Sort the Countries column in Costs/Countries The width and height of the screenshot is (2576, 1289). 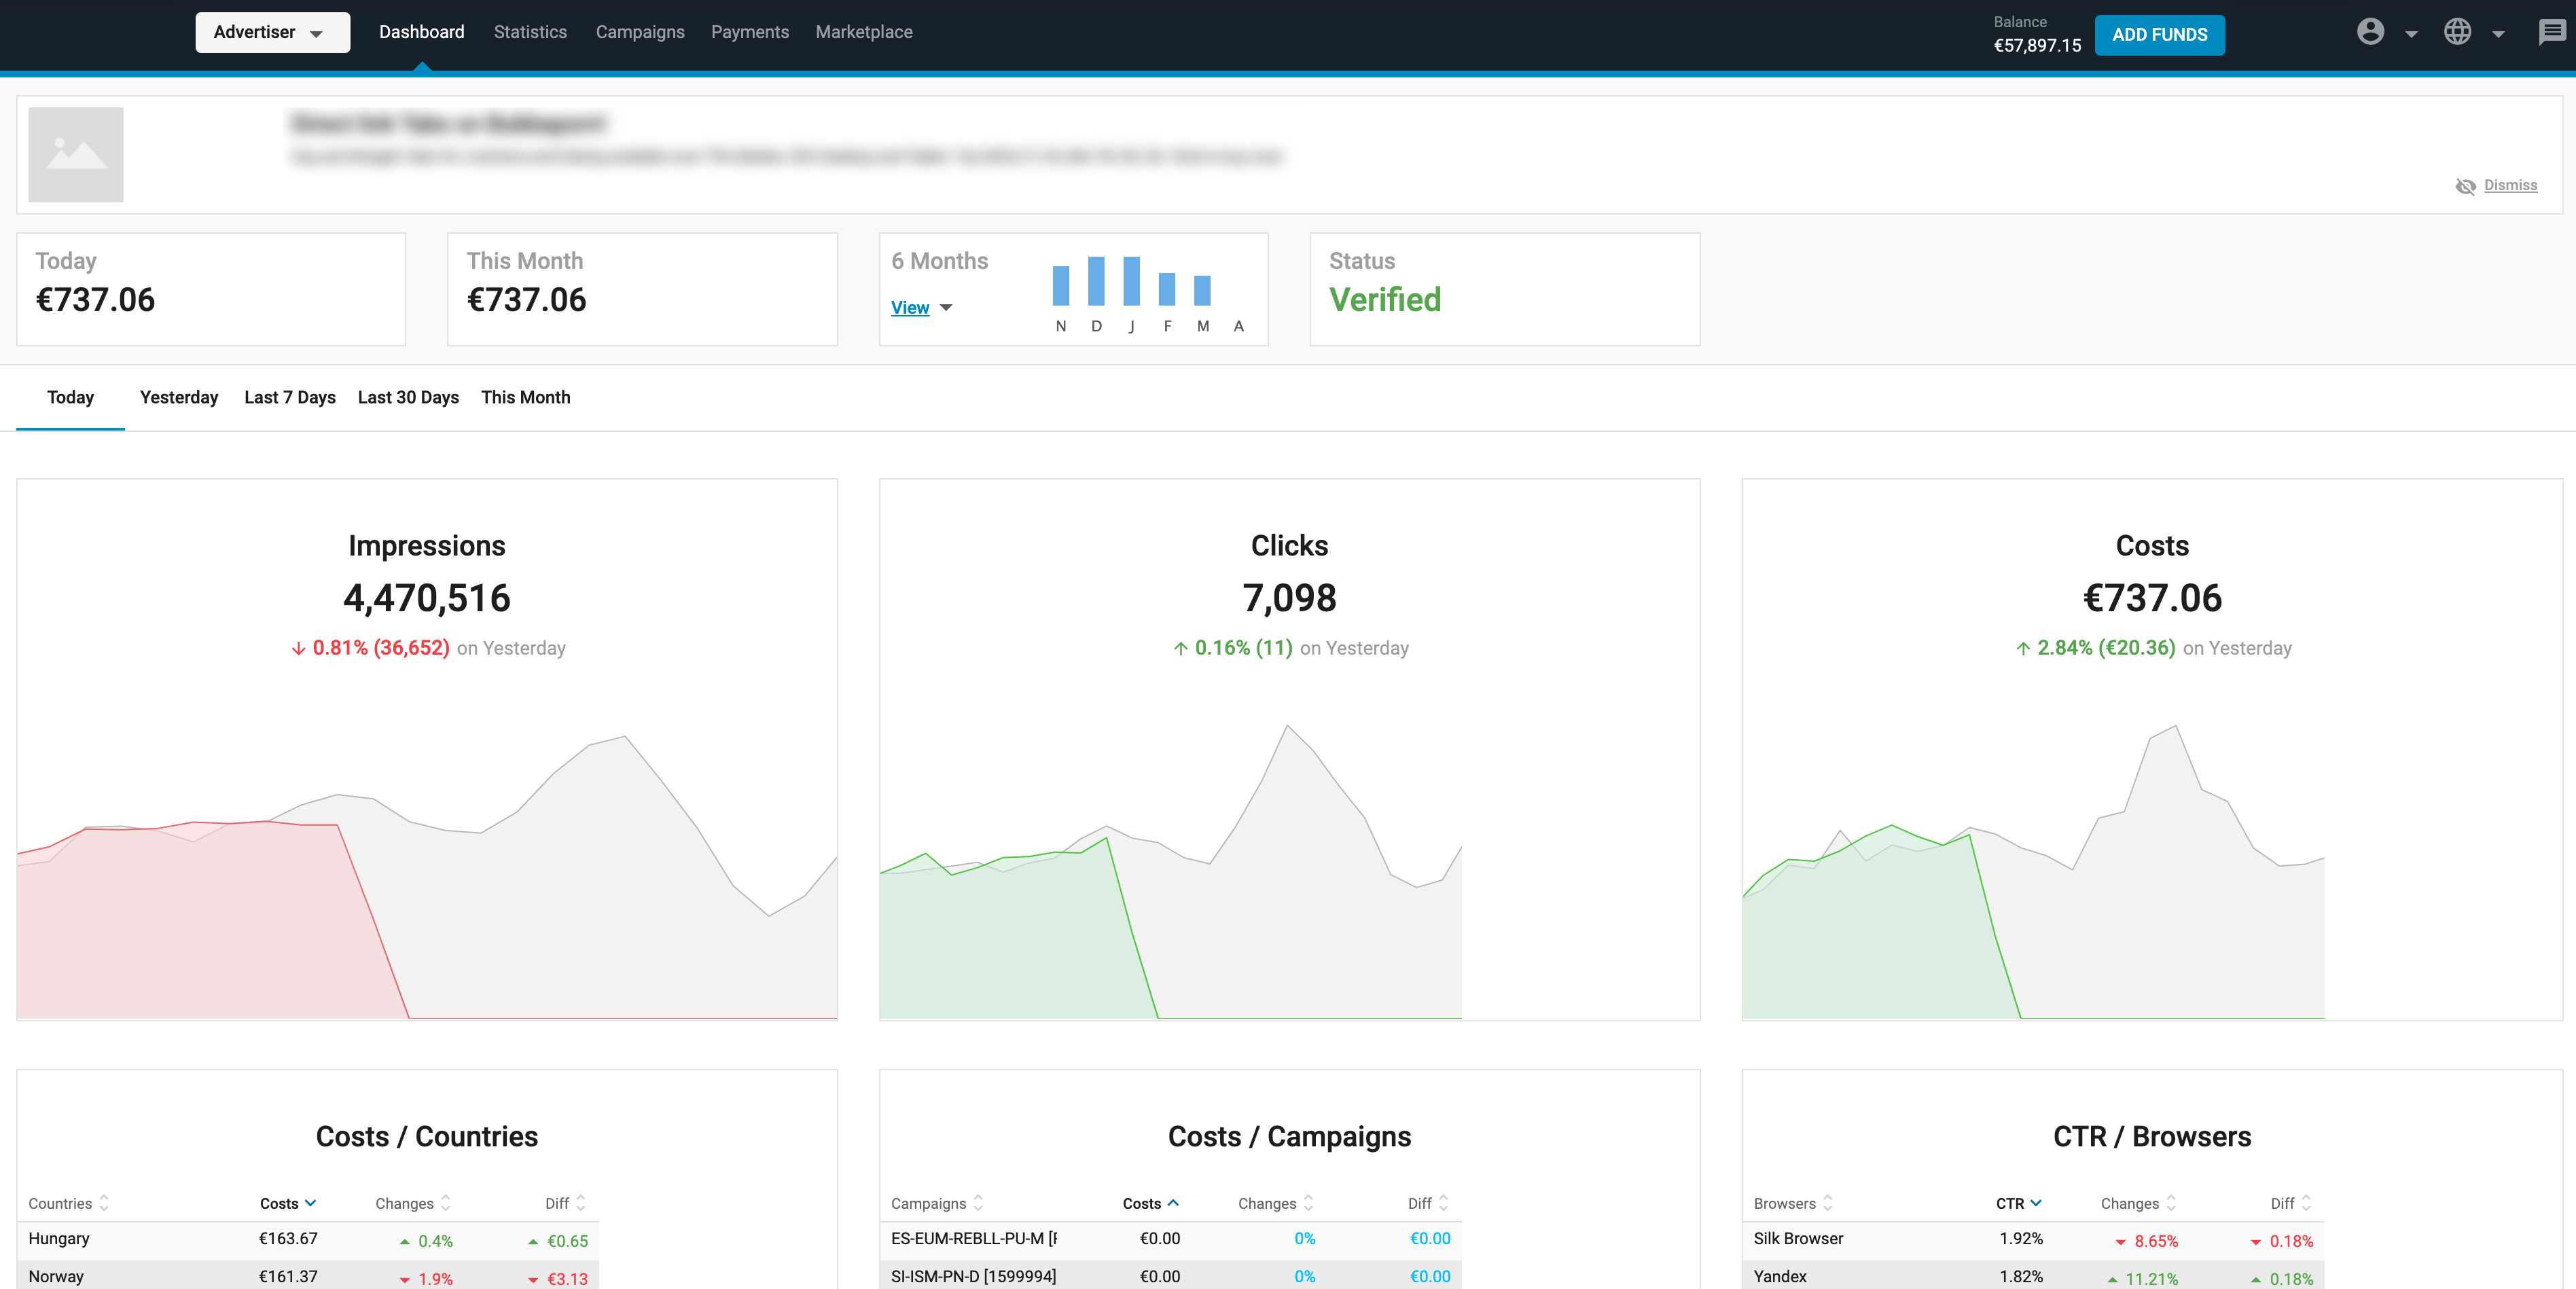click(x=105, y=1203)
